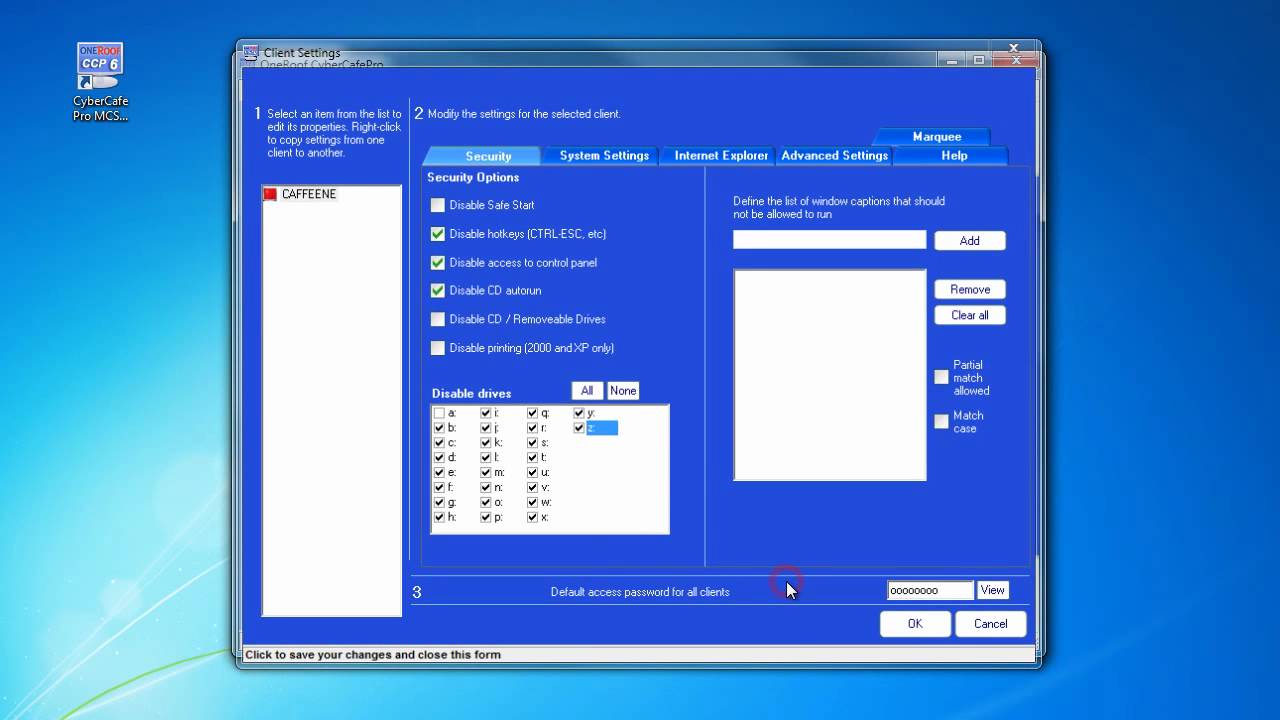Uncheck Disable CD autorun option
Image resolution: width=1280 pixels, height=720 pixels.
click(x=438, y=291)
